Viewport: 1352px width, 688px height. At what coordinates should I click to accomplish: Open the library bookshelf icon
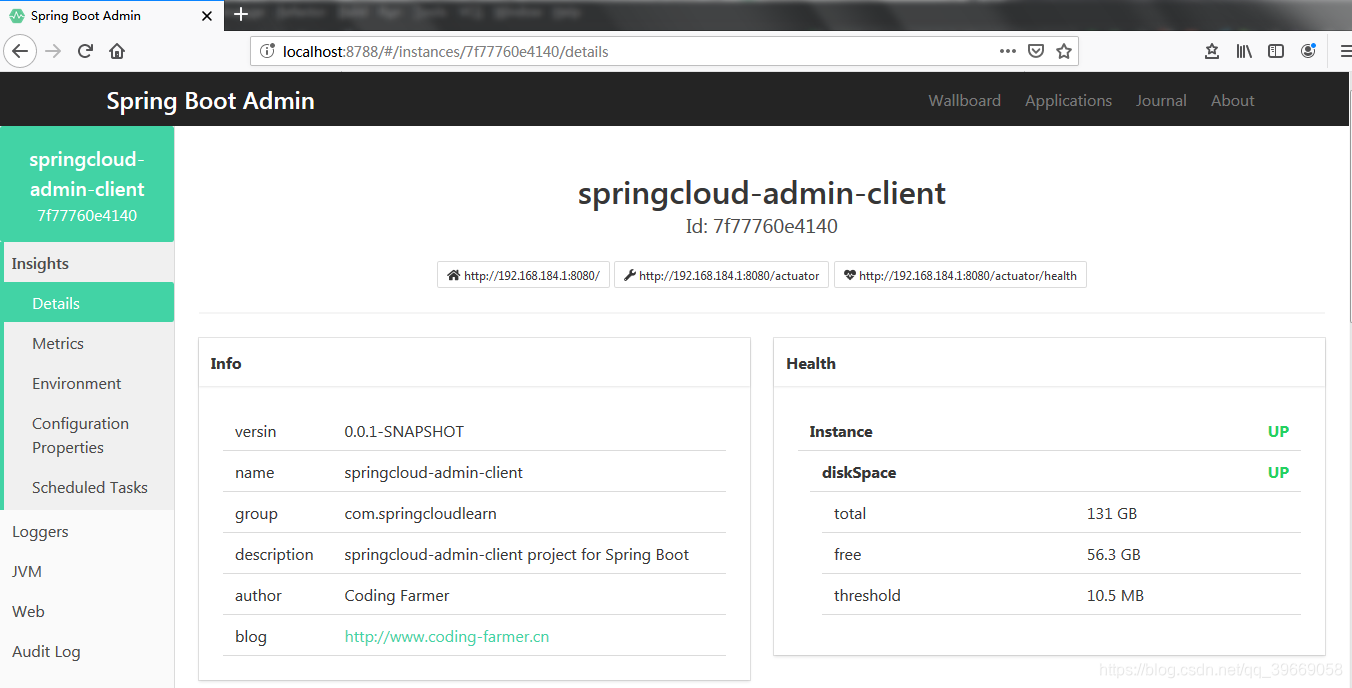pos(1244,51)
